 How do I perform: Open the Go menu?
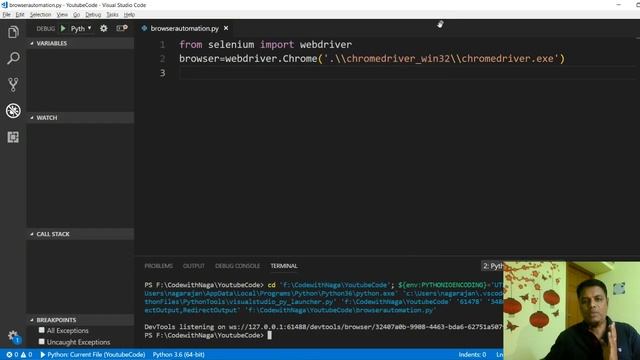click(76, 15)
